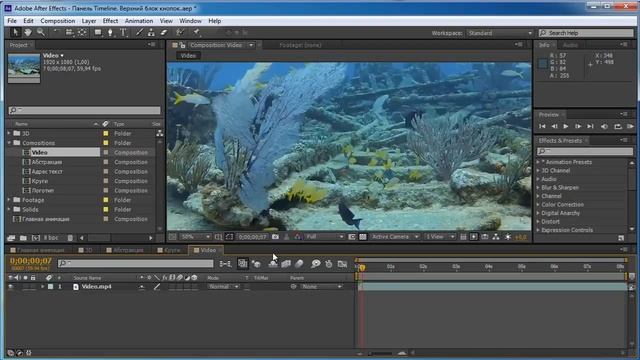Open the Composition menu
Screen dimensions: 640x360
coord(58,21)
